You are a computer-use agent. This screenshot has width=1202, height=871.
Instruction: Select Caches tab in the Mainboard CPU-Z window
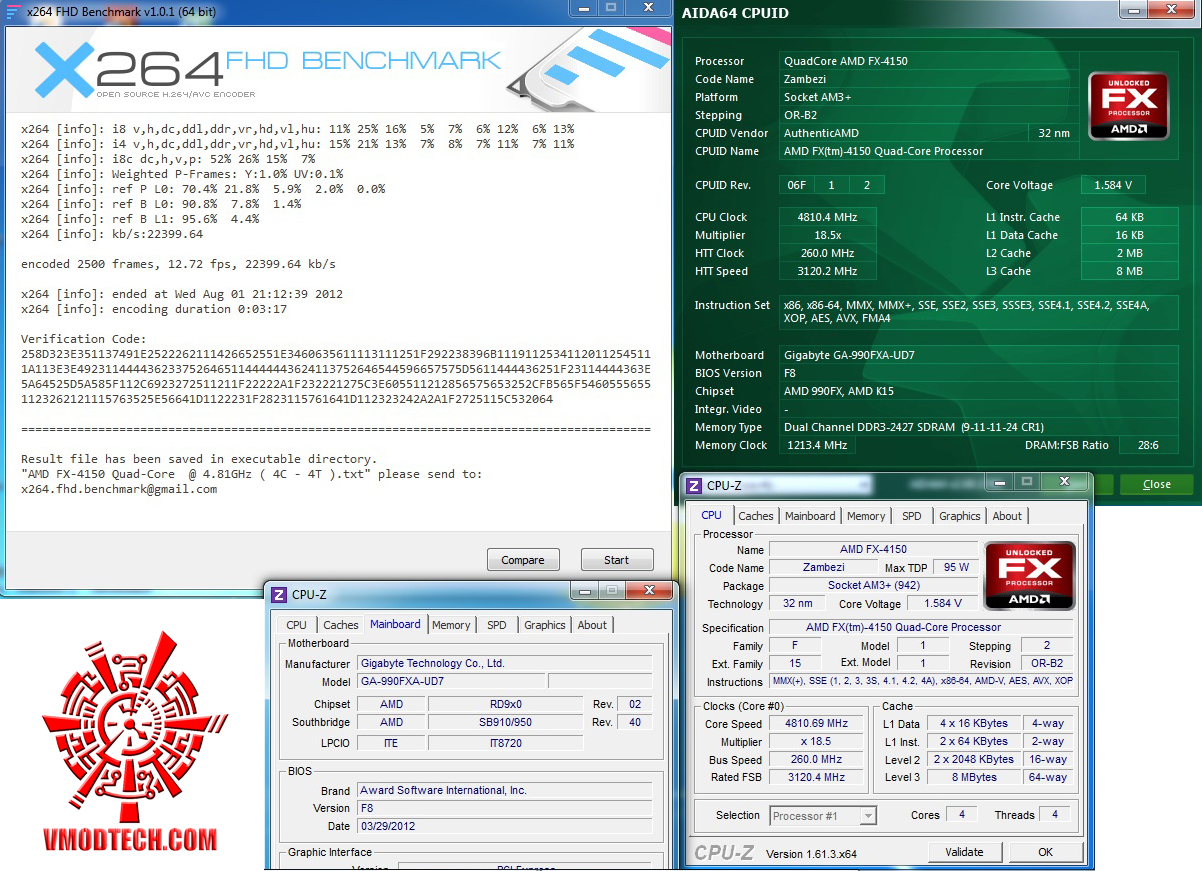point(341,625)
